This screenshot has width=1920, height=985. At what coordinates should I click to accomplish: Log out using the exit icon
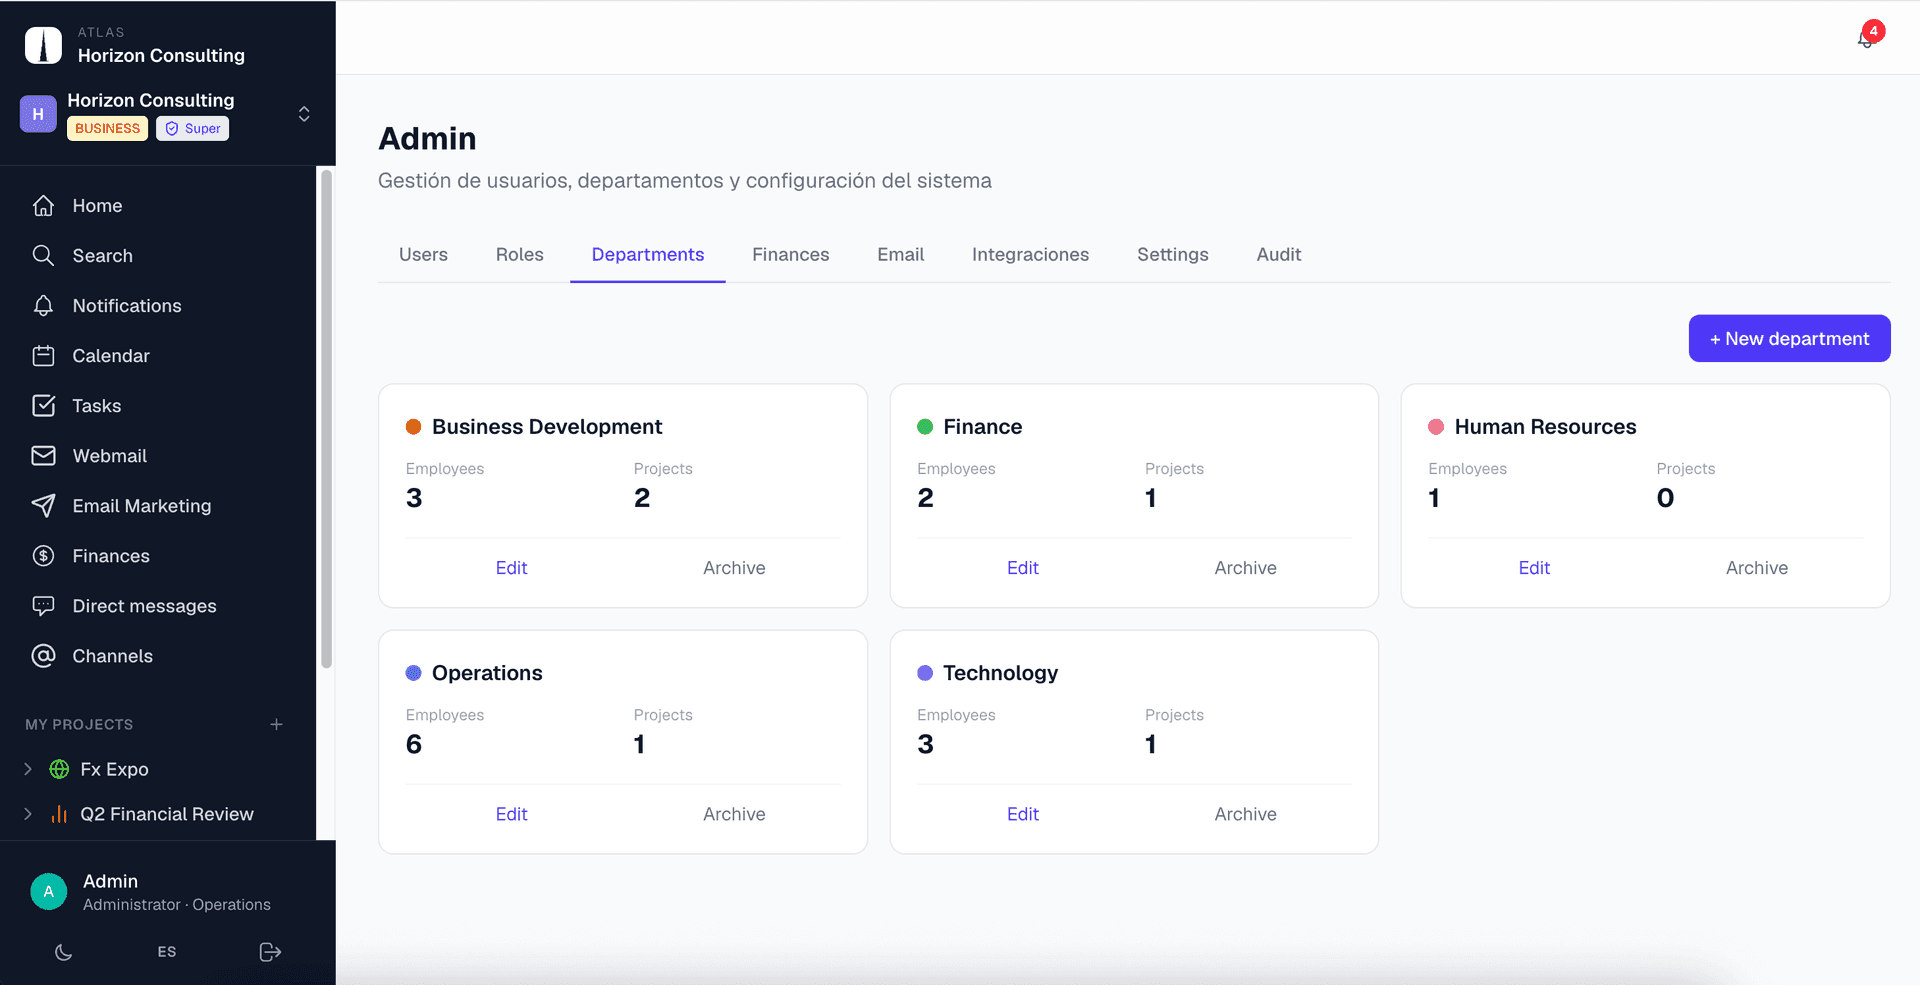pyautogui.click(x=270, y=952)
